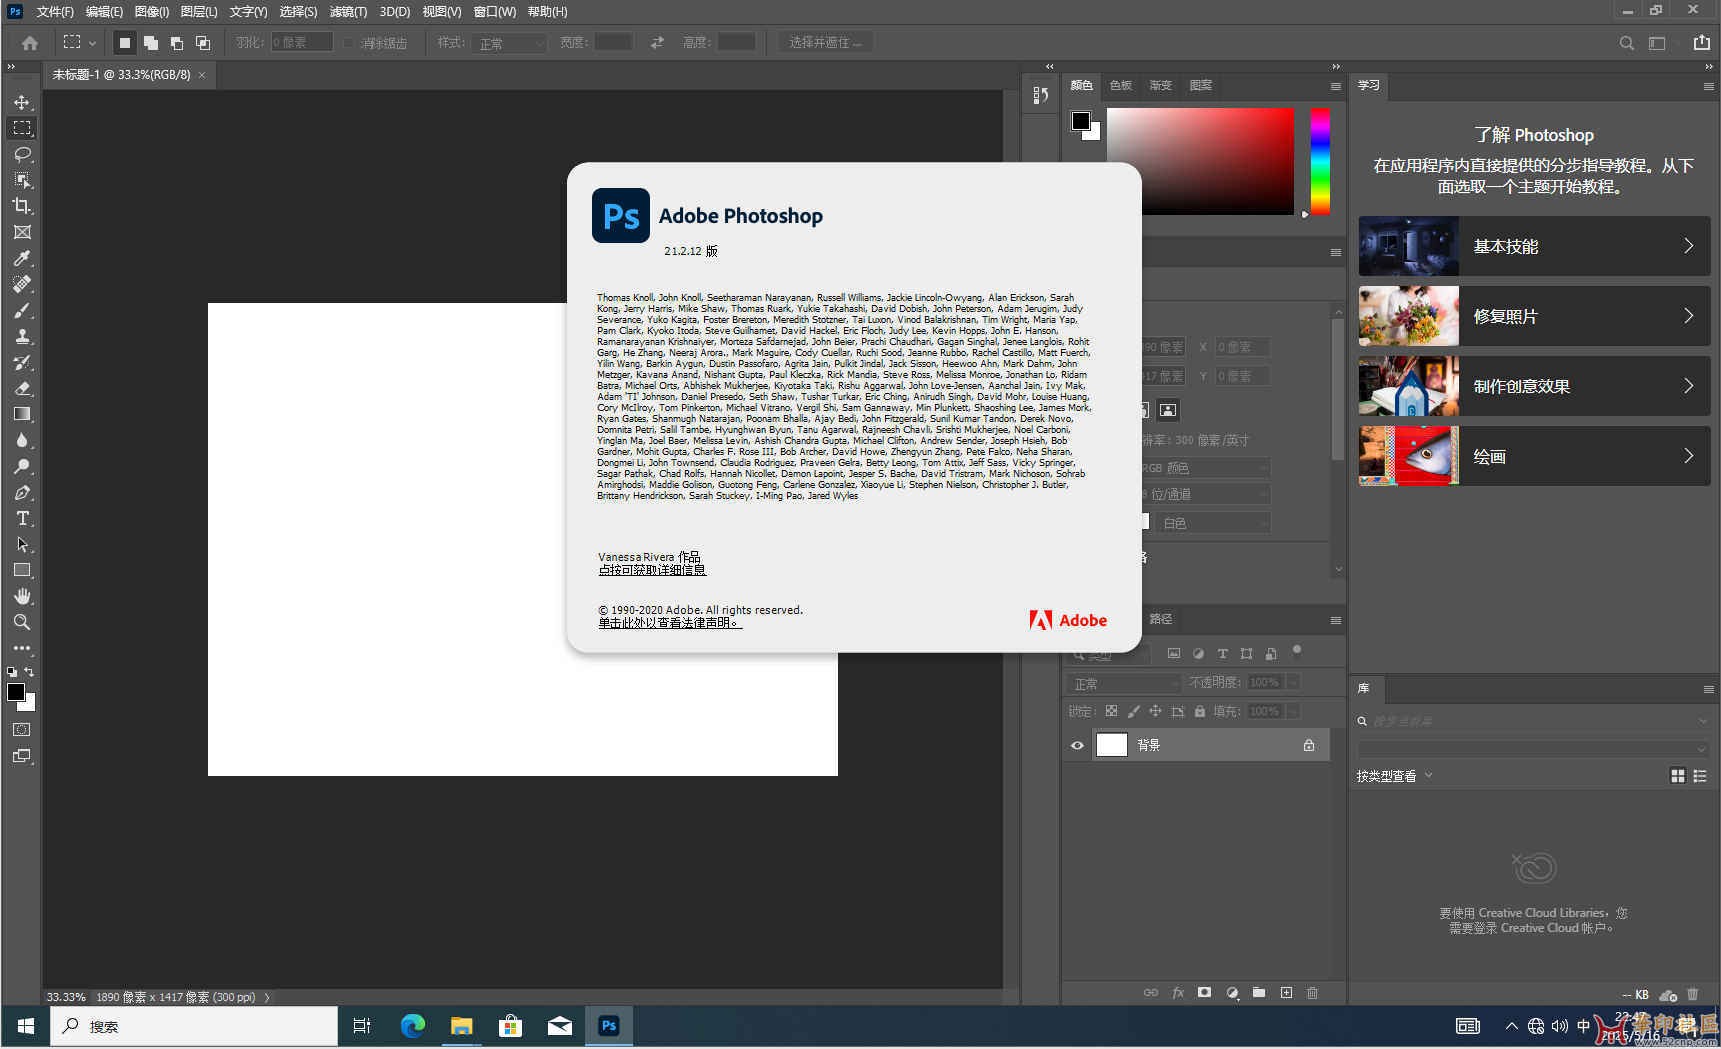Screen dimensions: 1721x1049
Task: Click the 选择并遮住 button
Action: point(825,43)
